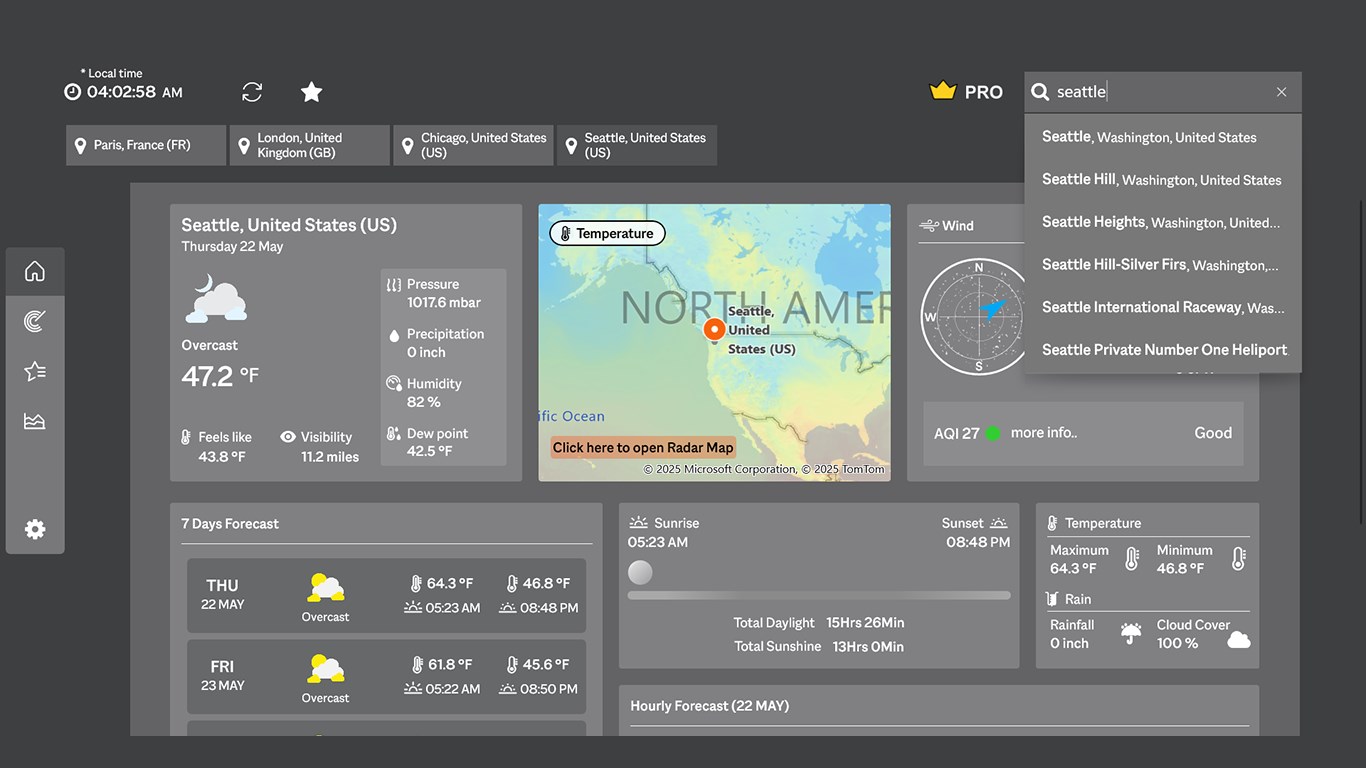Select Seattle Hill, Washington from suggestions
1366x768 pixels.
pos(1161,179)
